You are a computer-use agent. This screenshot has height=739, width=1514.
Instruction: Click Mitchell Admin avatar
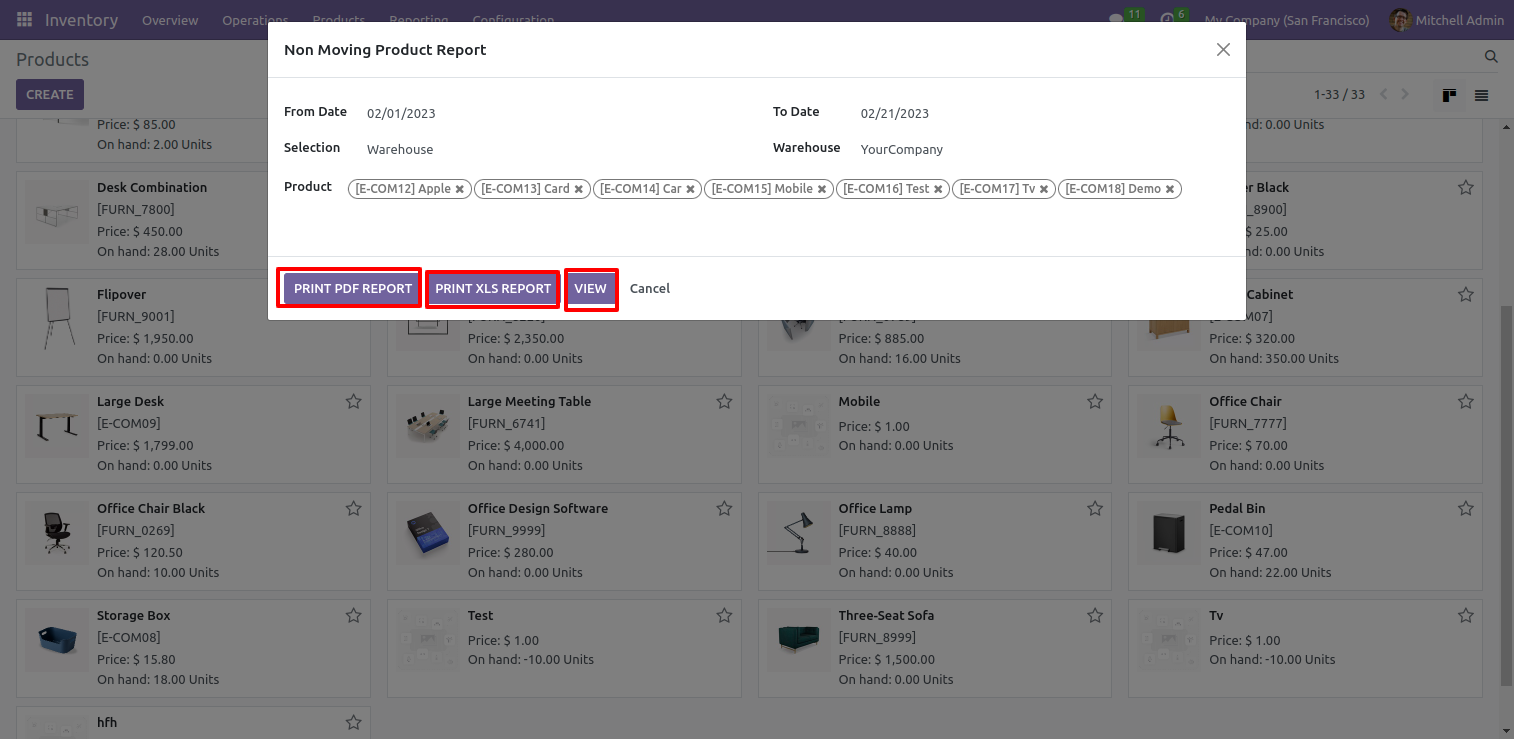pyautogui.click(x=1401, y=20)
